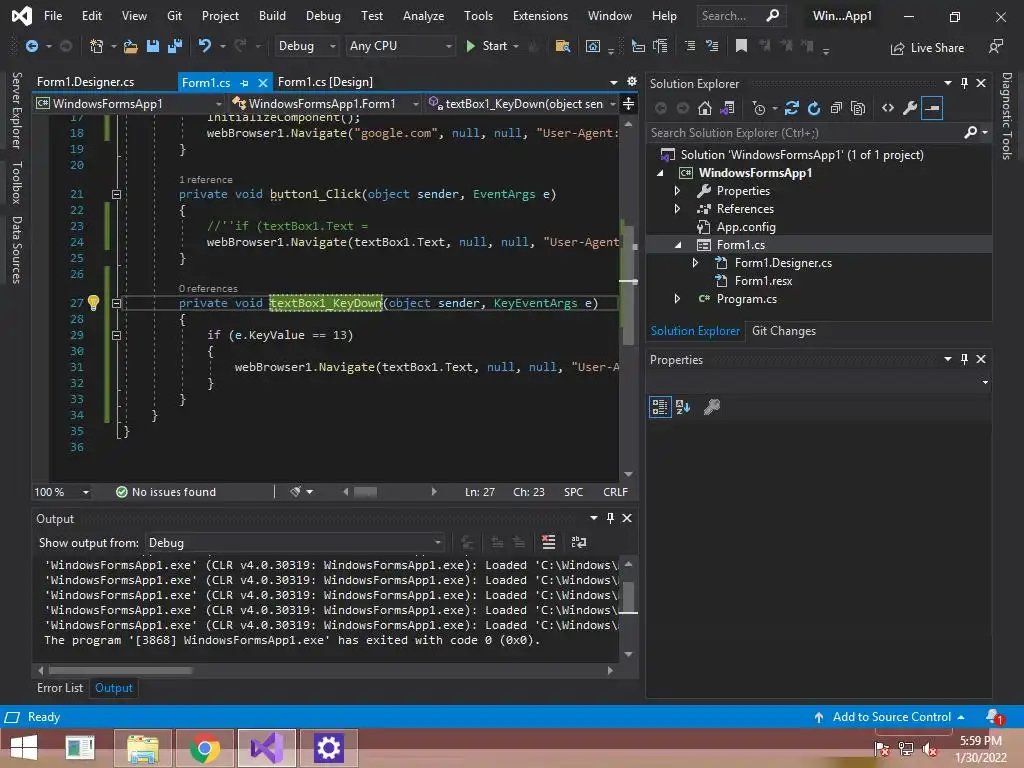Toggle word wrap in Output window
1024x768 pixels.
[x=578, y=542]
